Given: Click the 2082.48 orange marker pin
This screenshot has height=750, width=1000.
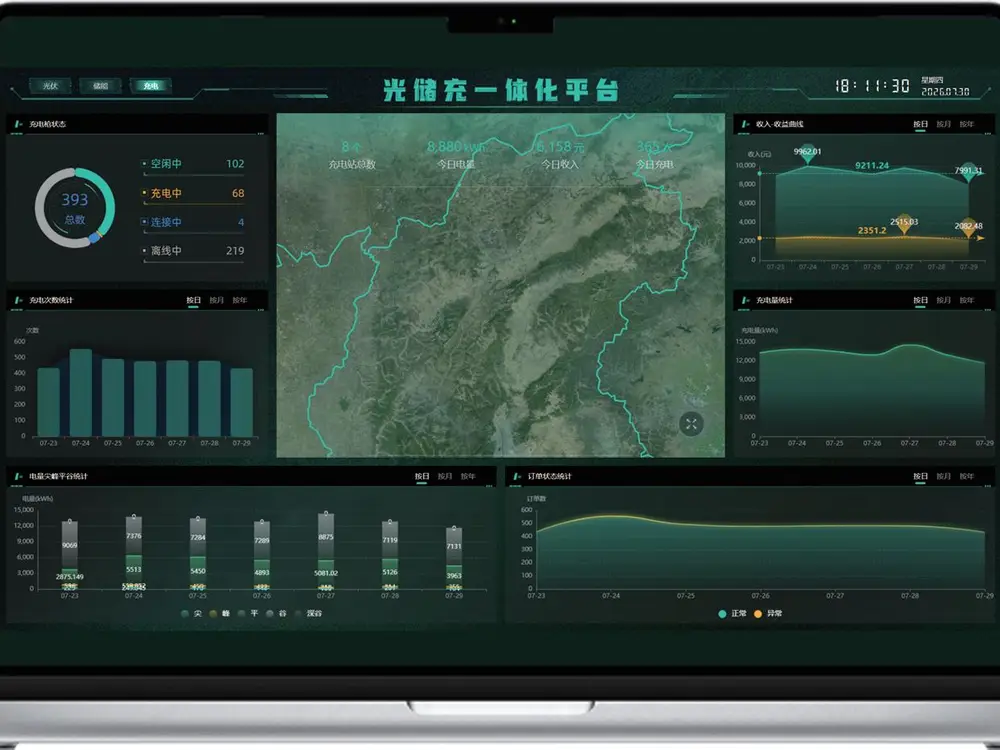Looking at the screenshot, I should [x=968, y=226].
